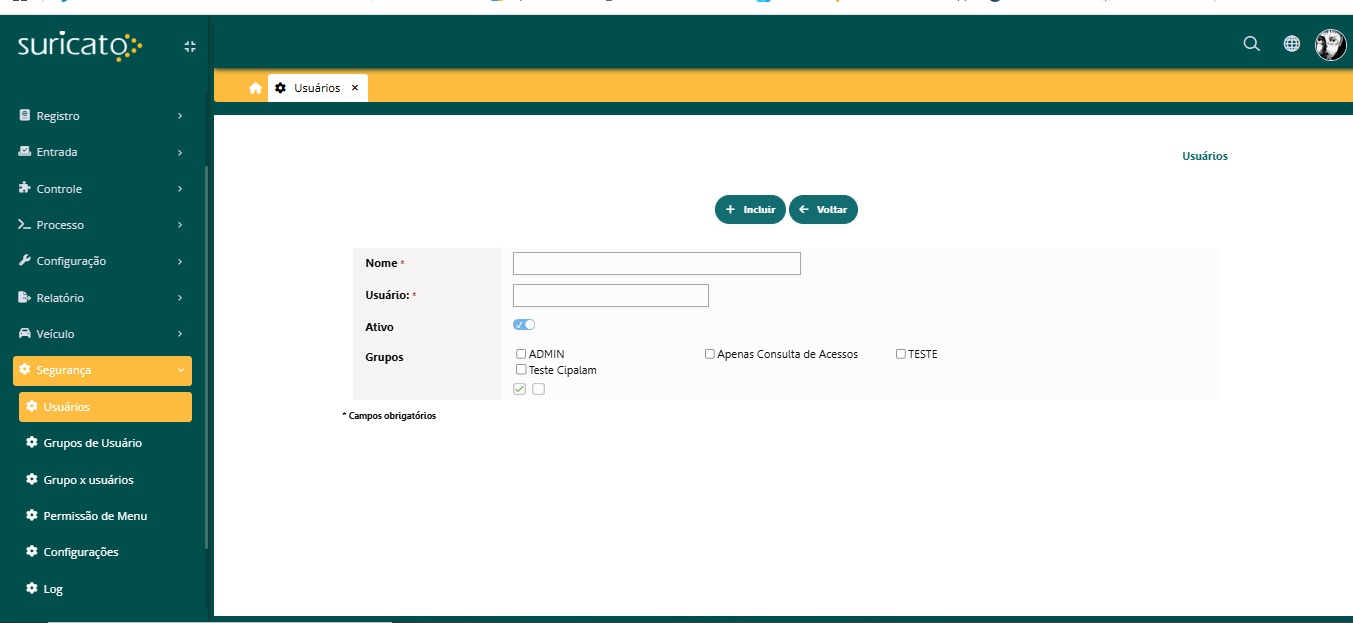1353x623 pixels.
Task: Click the Relatório export icon
Action: point(25,297)
